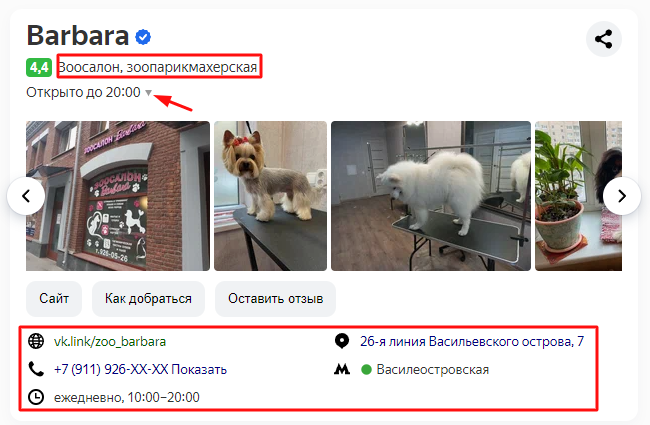Open the Yorkshire terrier photo thumbnail
650x425 pixels.
[x=270, y=196]
